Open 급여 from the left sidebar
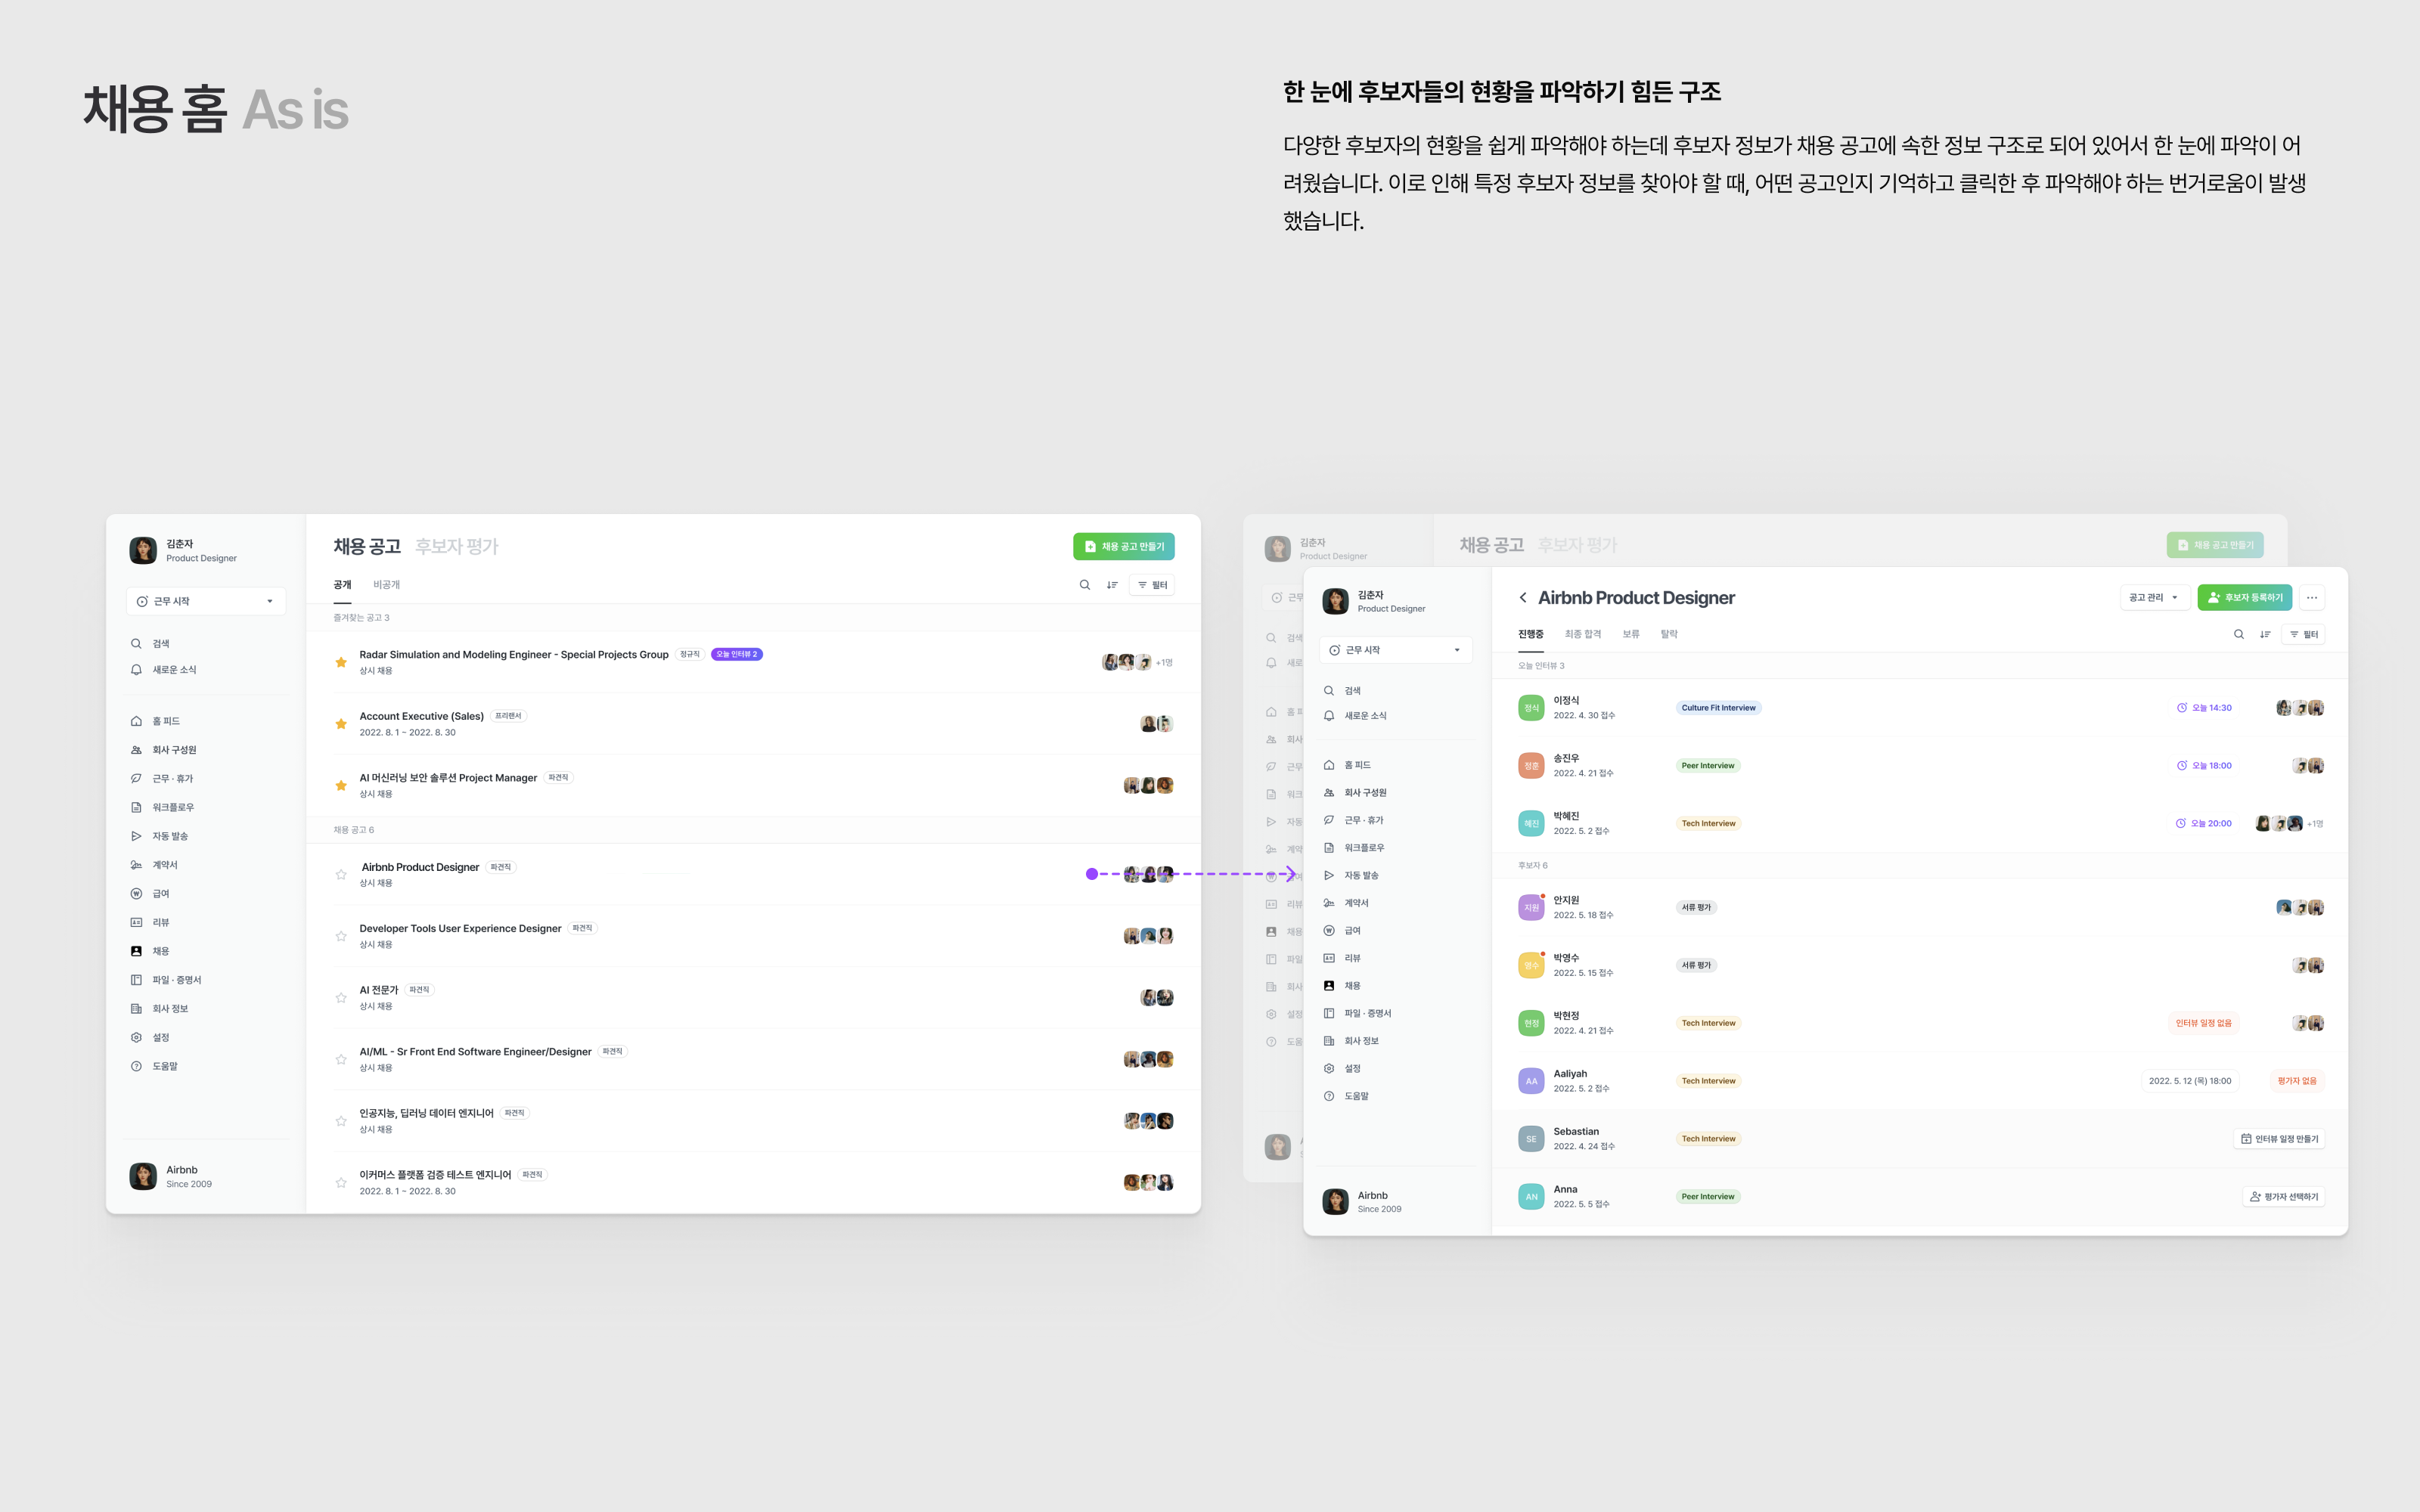This screenshot has height=1512, width=2420. 160,894
